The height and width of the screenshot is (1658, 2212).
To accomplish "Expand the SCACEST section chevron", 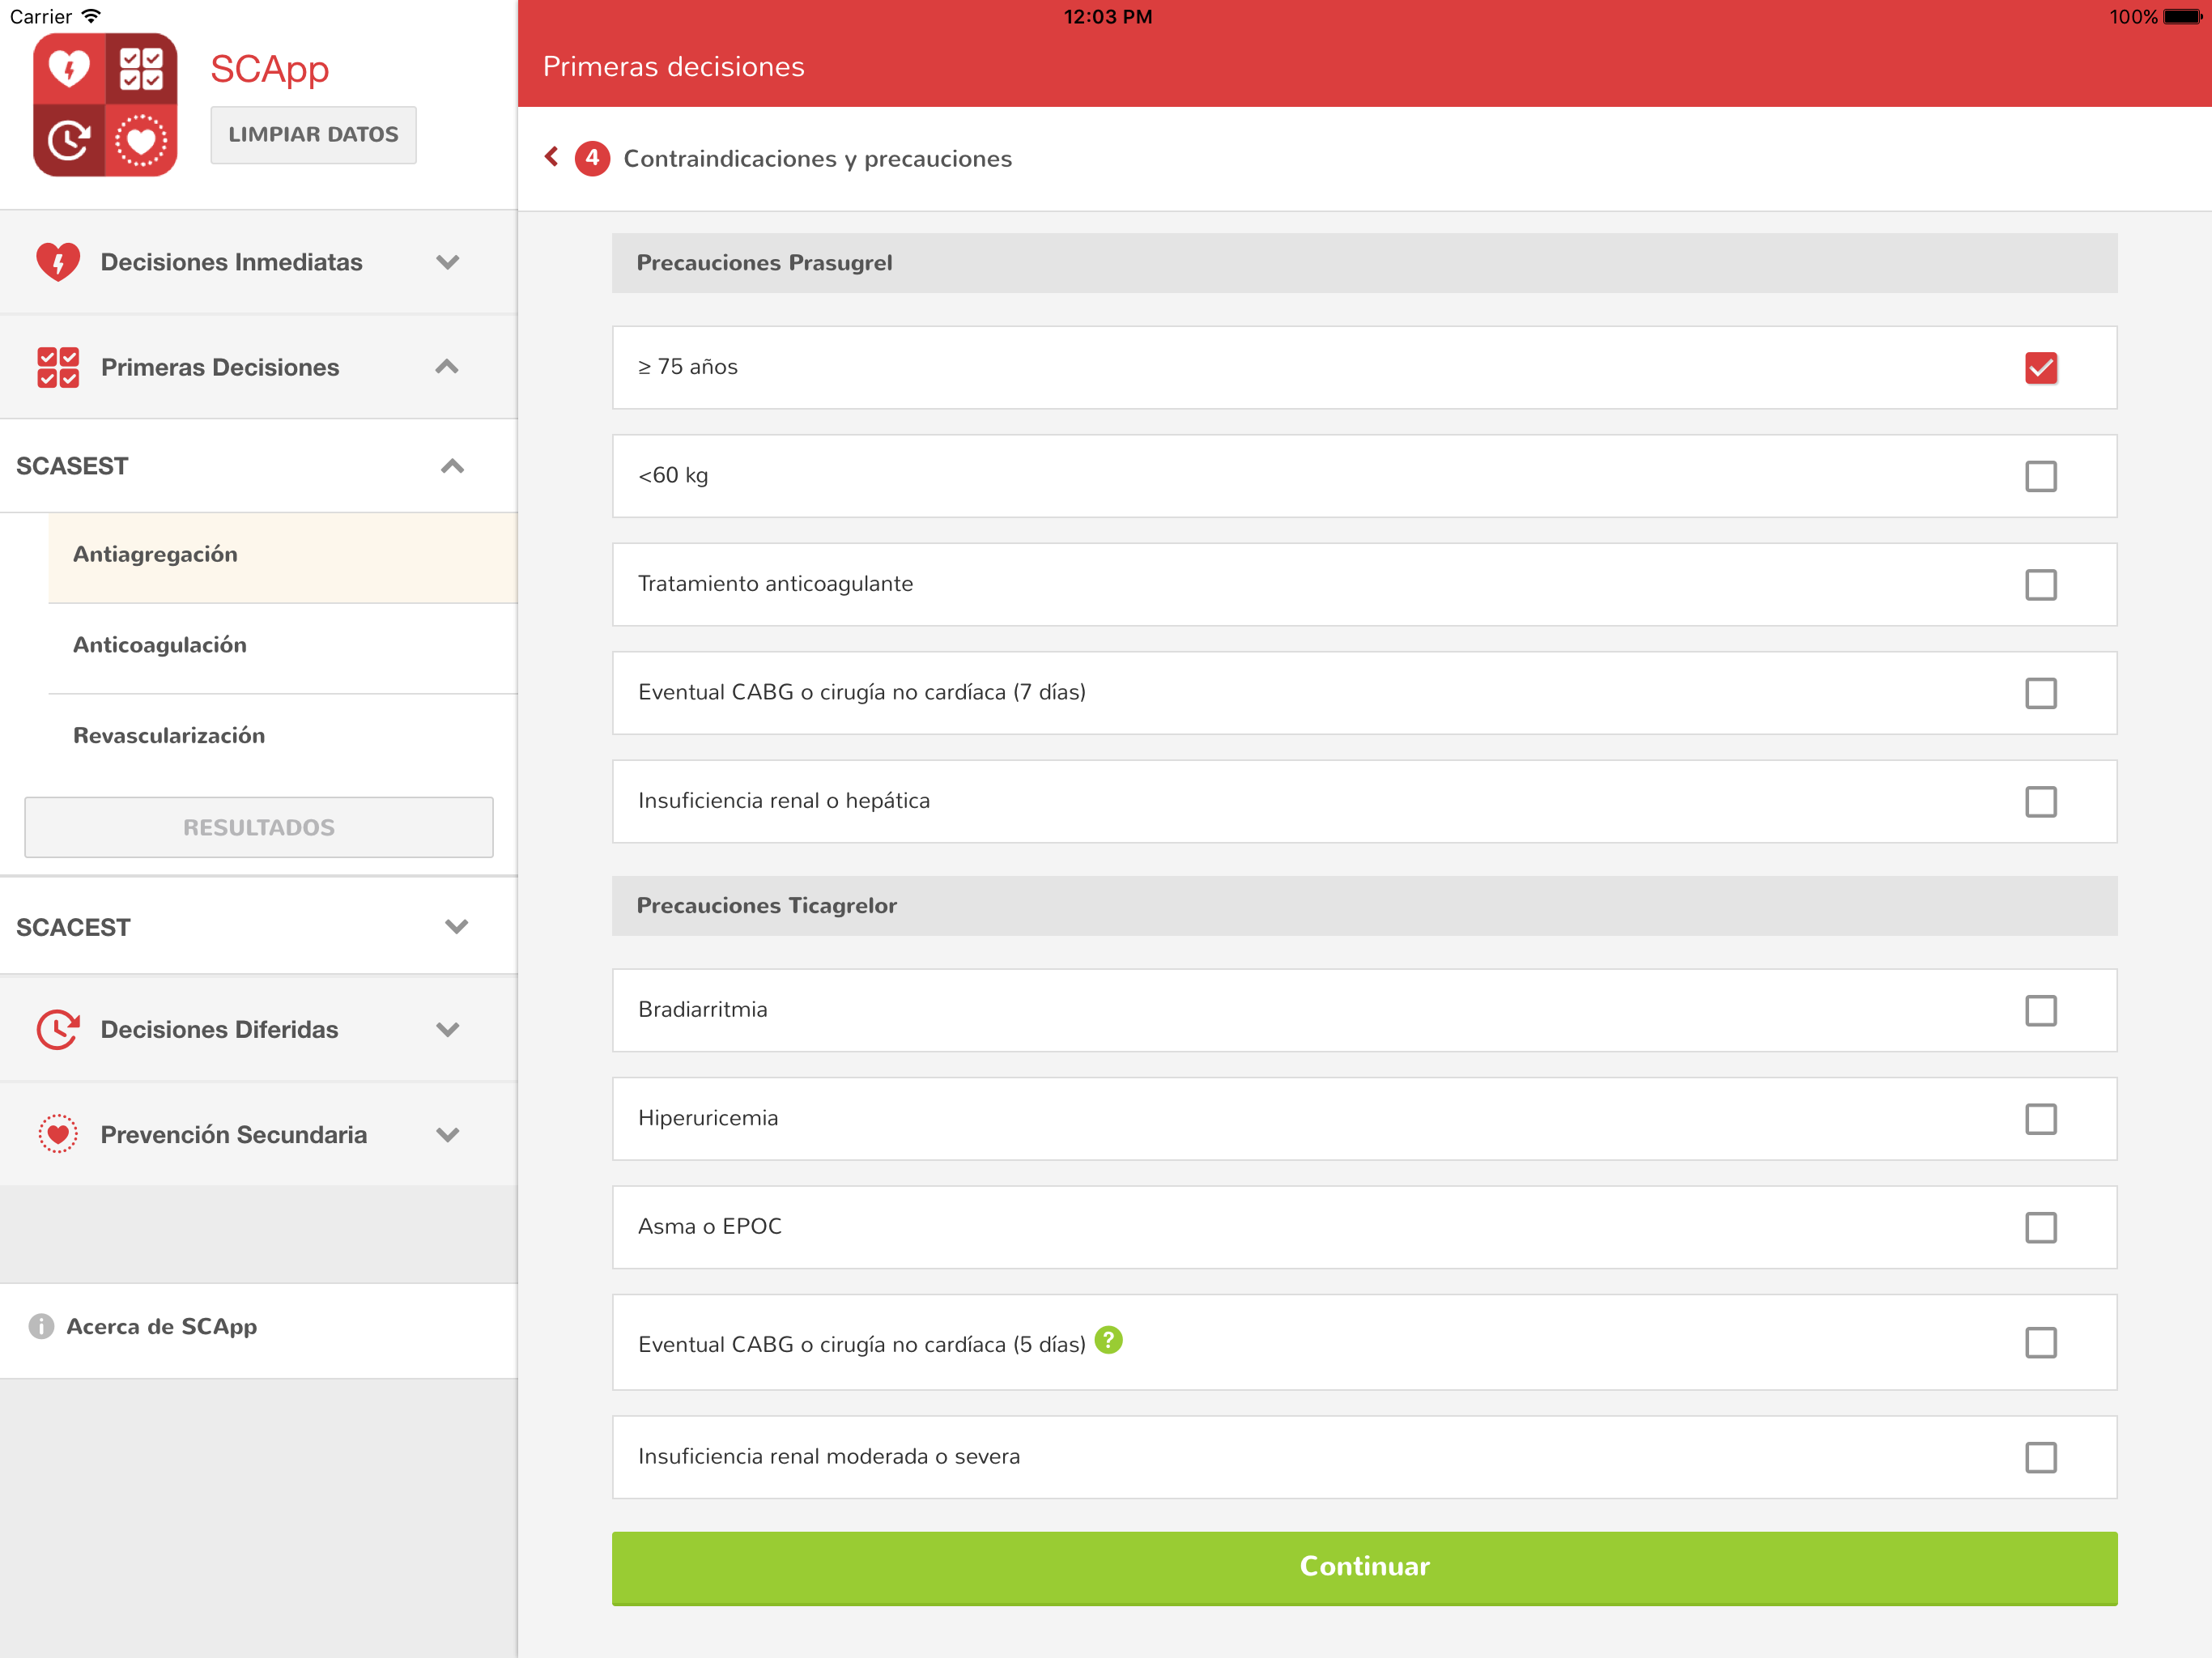I will point(456,927).
